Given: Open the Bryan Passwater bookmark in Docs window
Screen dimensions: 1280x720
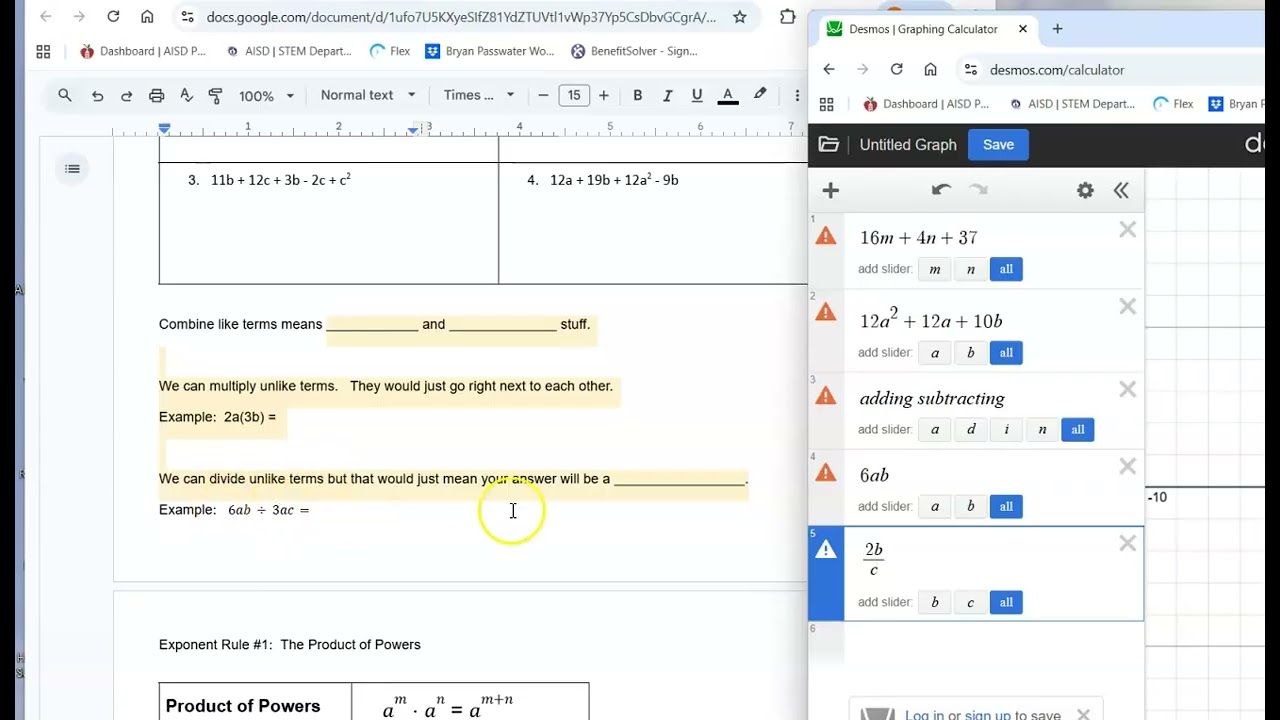Looking at the screenshot, I should (x=490, y=51).
